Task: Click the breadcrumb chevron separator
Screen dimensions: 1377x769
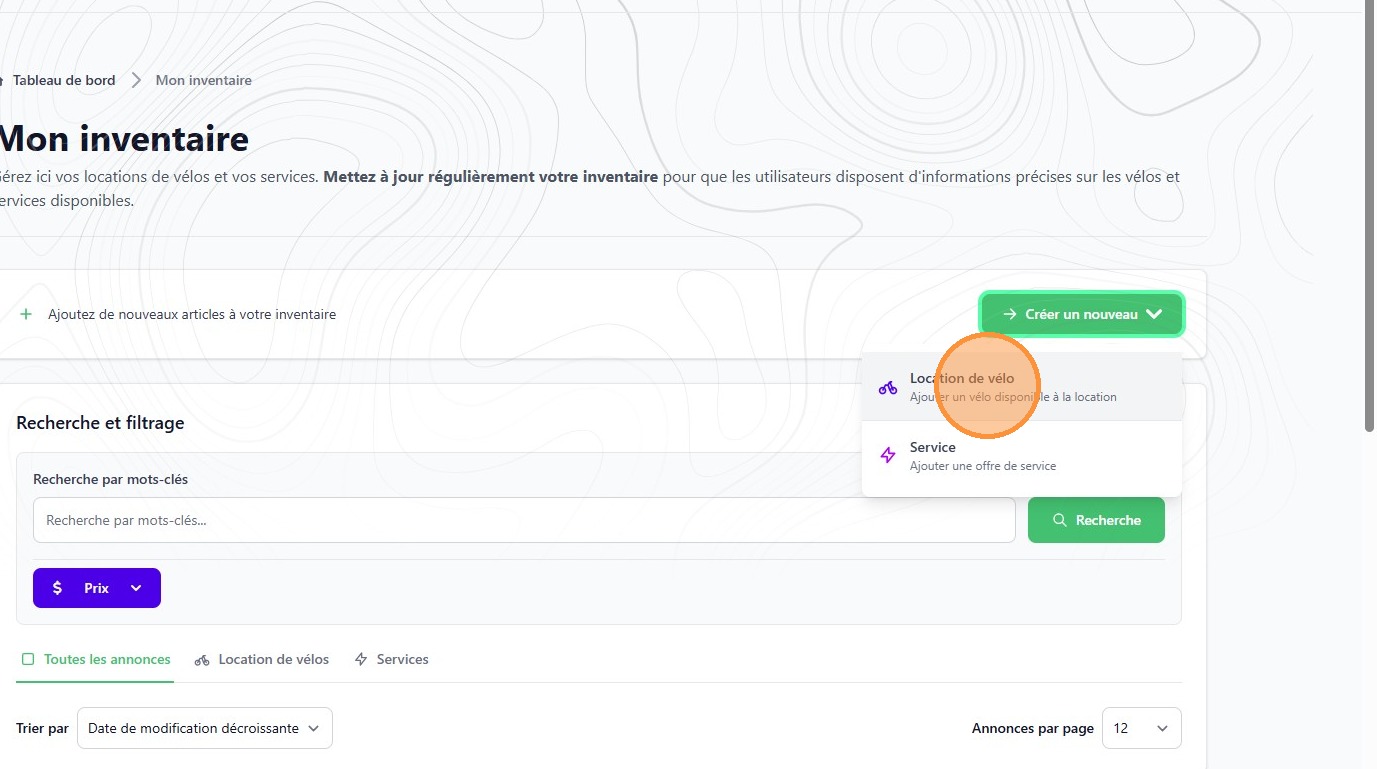Action: pyautogui.click(x=136, y=80)
